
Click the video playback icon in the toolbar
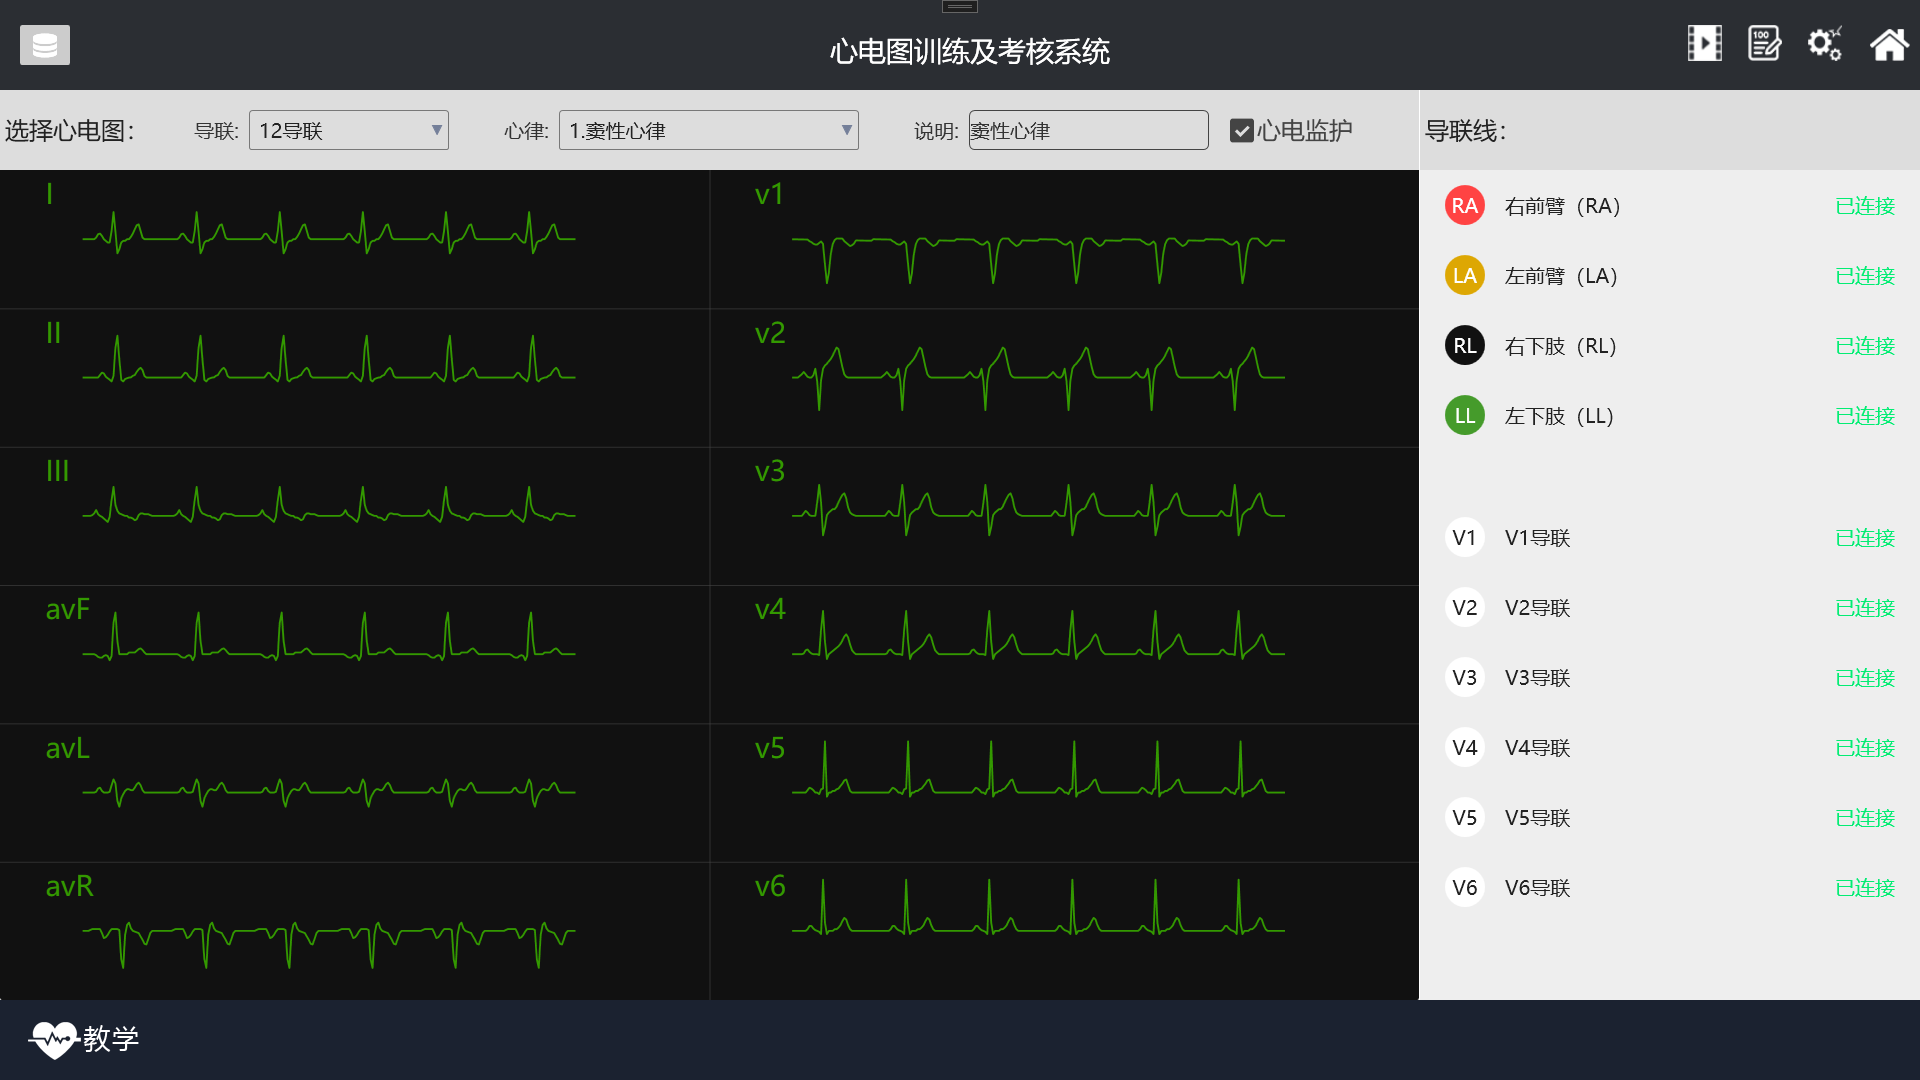tap(1704, 43)
